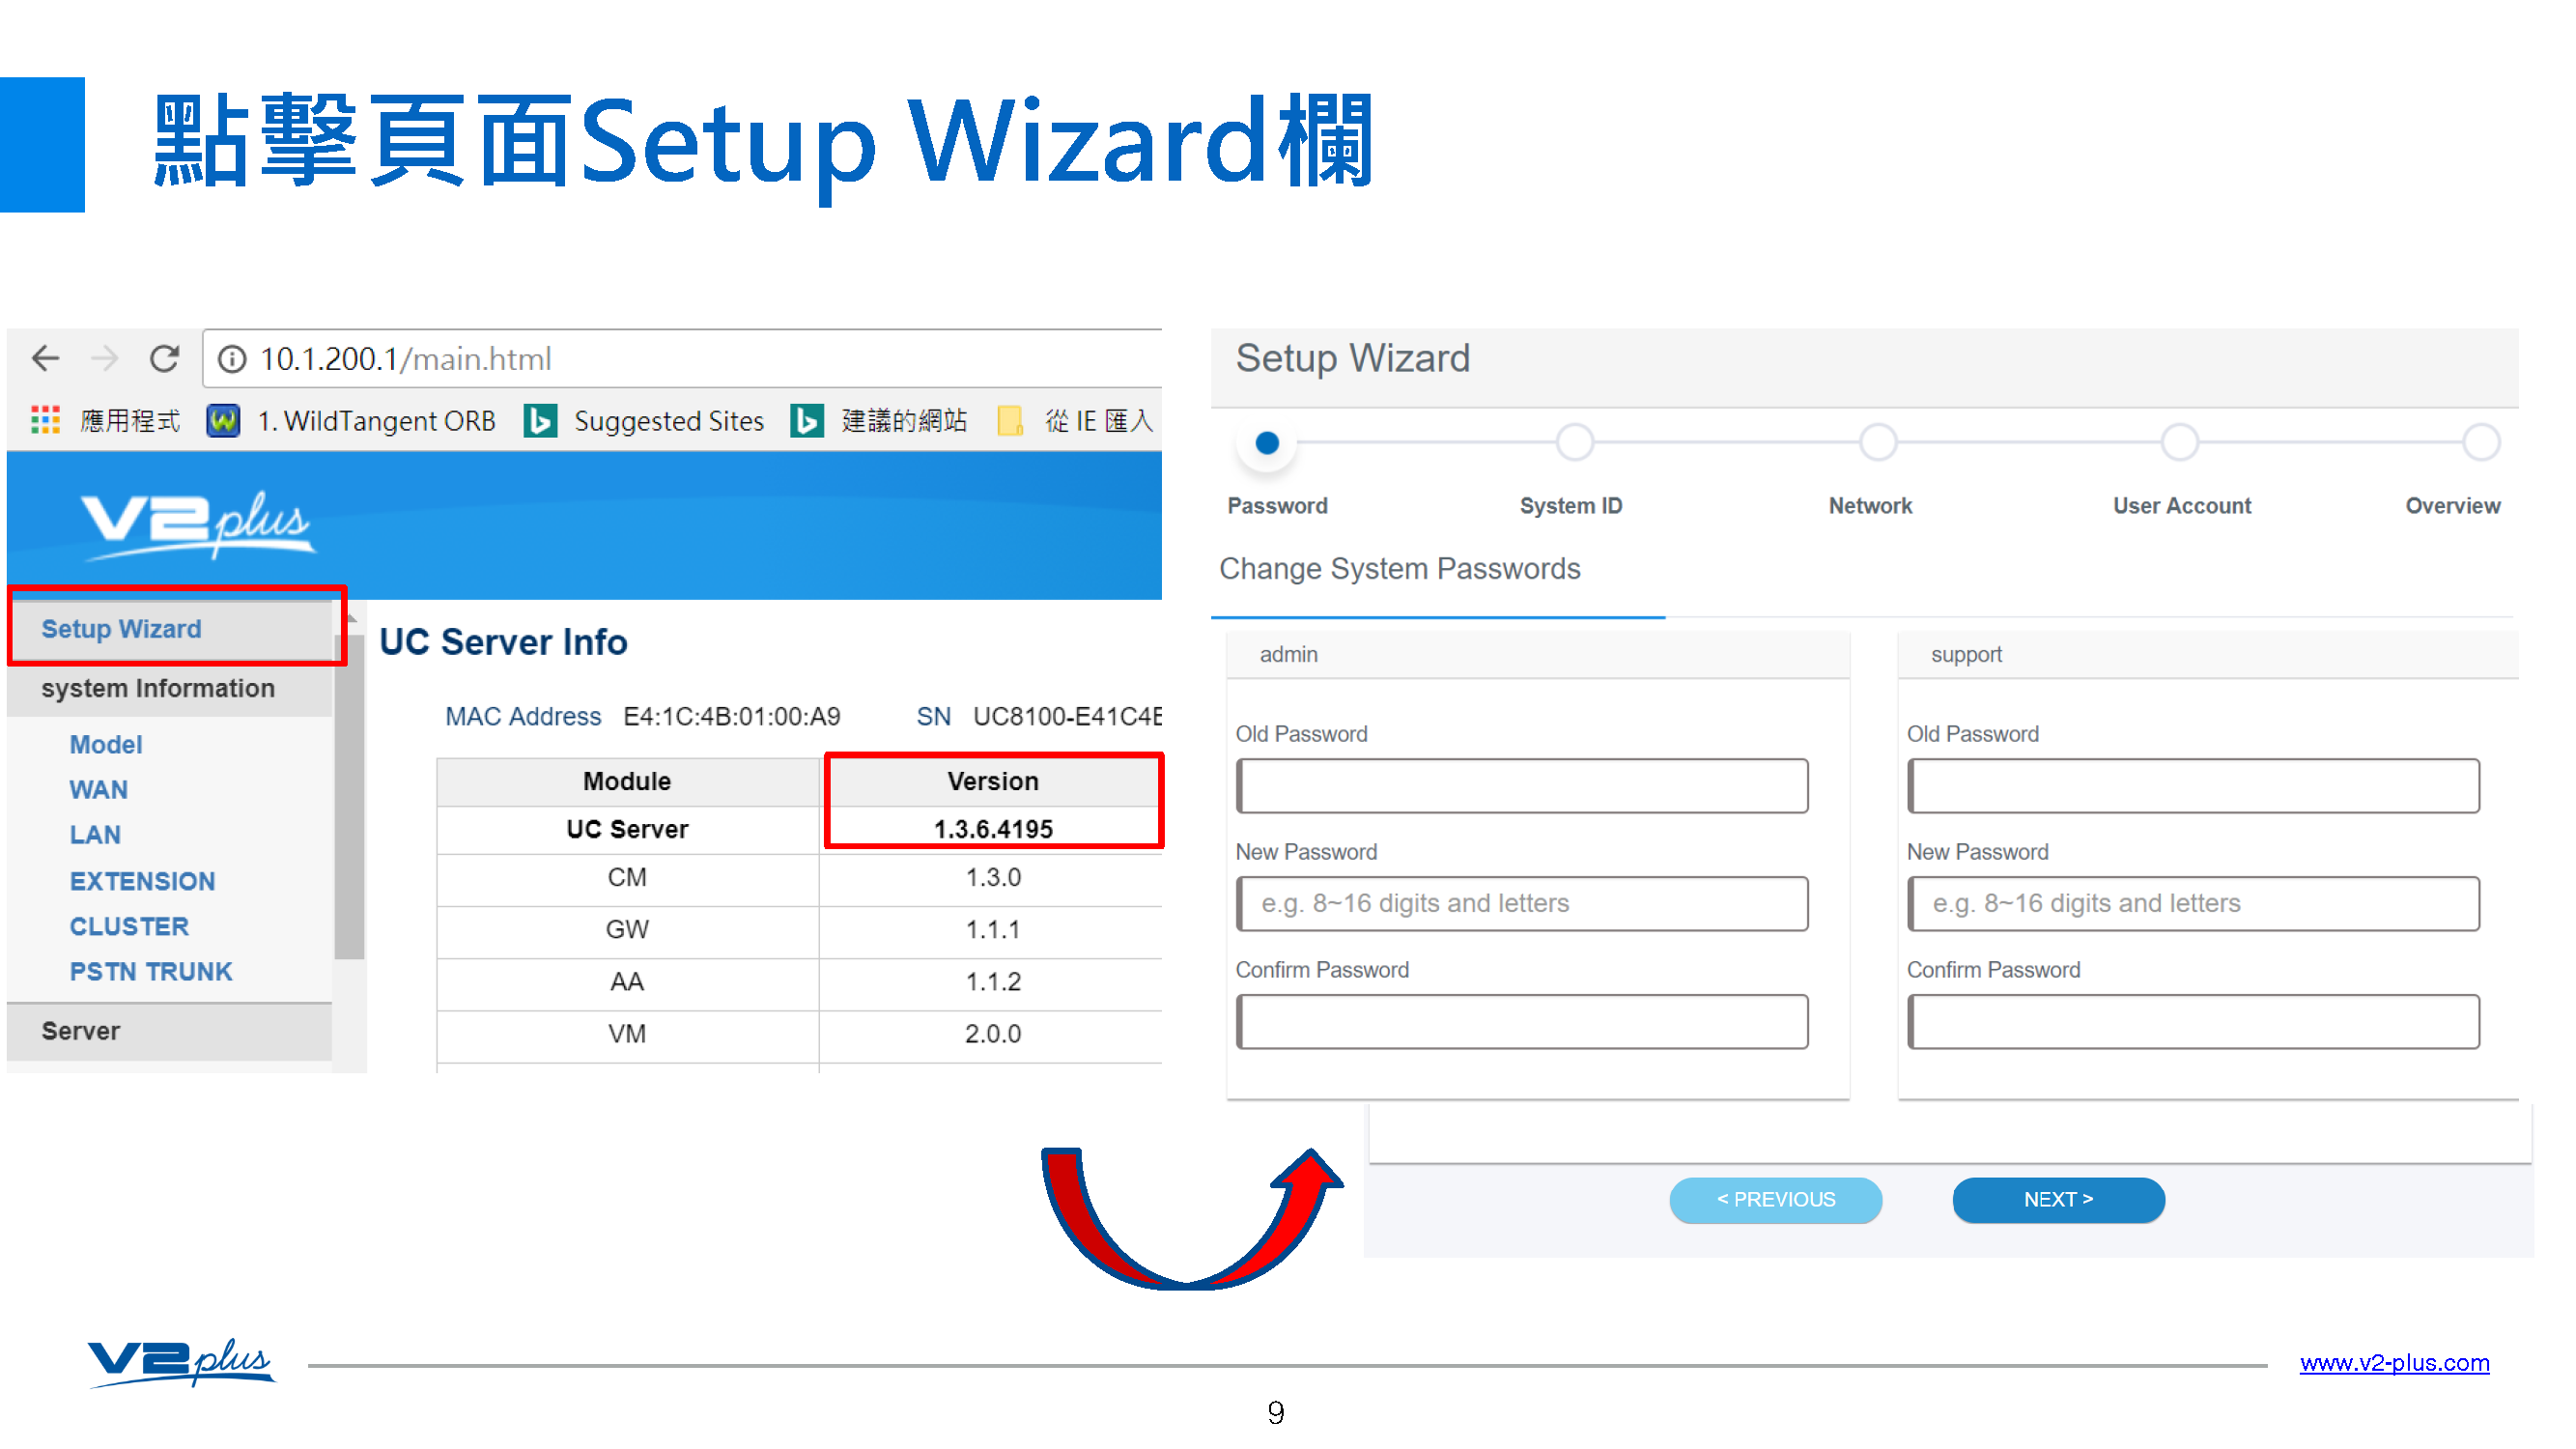This screenshot has height=1449, width=2576.
Task: Open the EXTENSION sidebar item
Action: click(142, 880)
